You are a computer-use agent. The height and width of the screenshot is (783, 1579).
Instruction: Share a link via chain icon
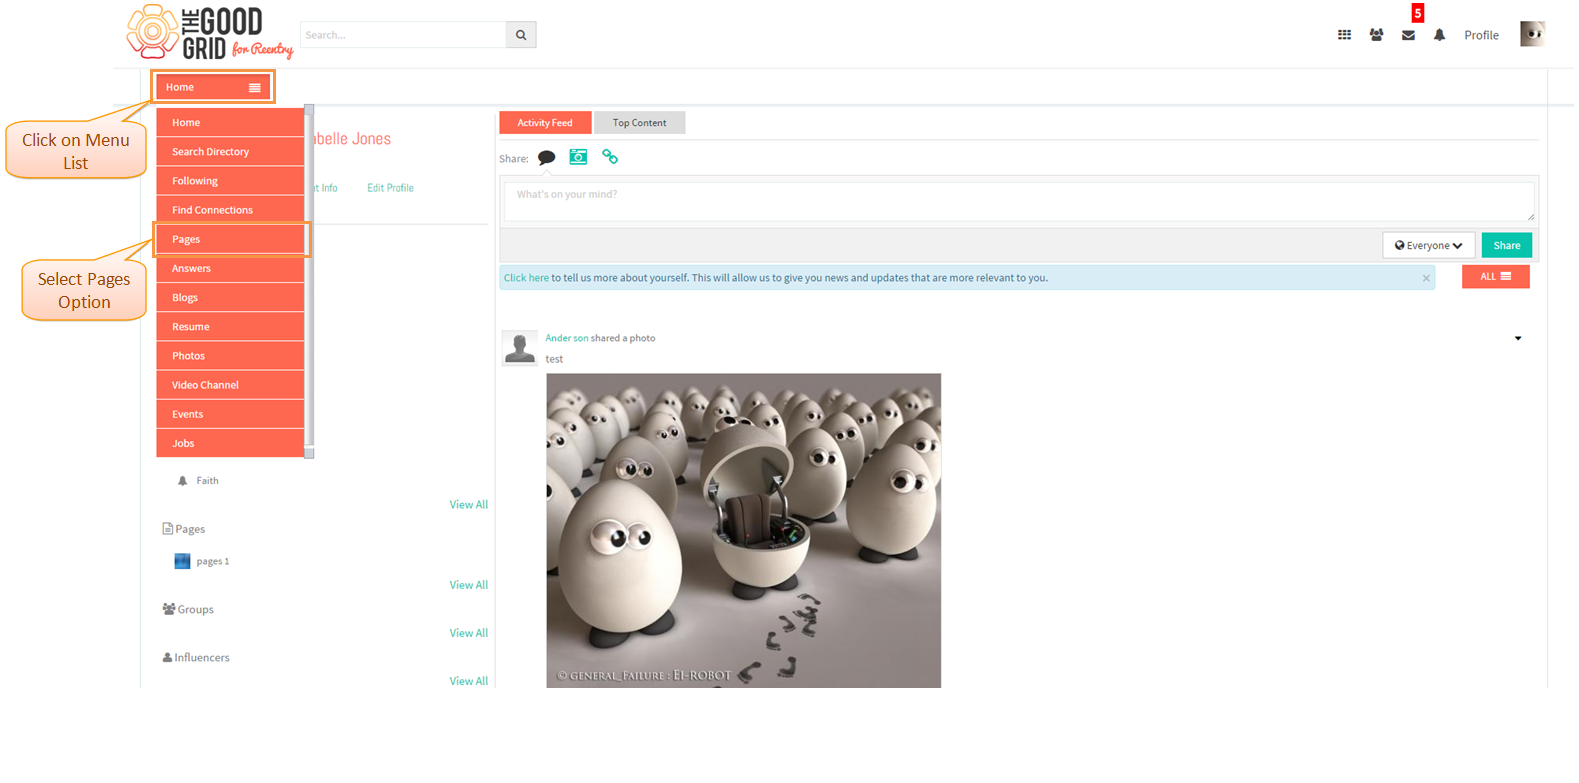610,157
